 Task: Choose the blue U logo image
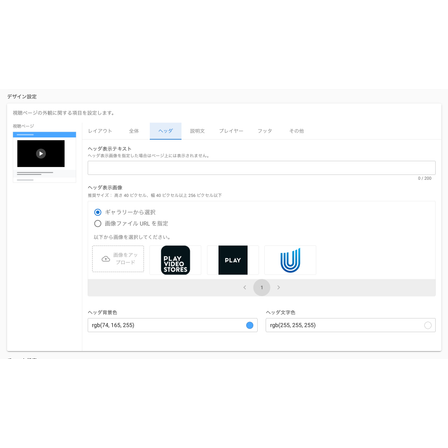click(x=290, y=260)
